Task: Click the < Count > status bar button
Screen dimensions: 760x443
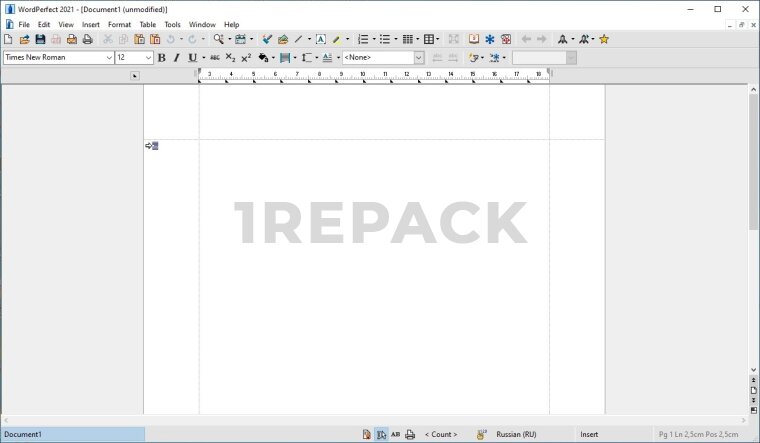Action: coord(441,435)
